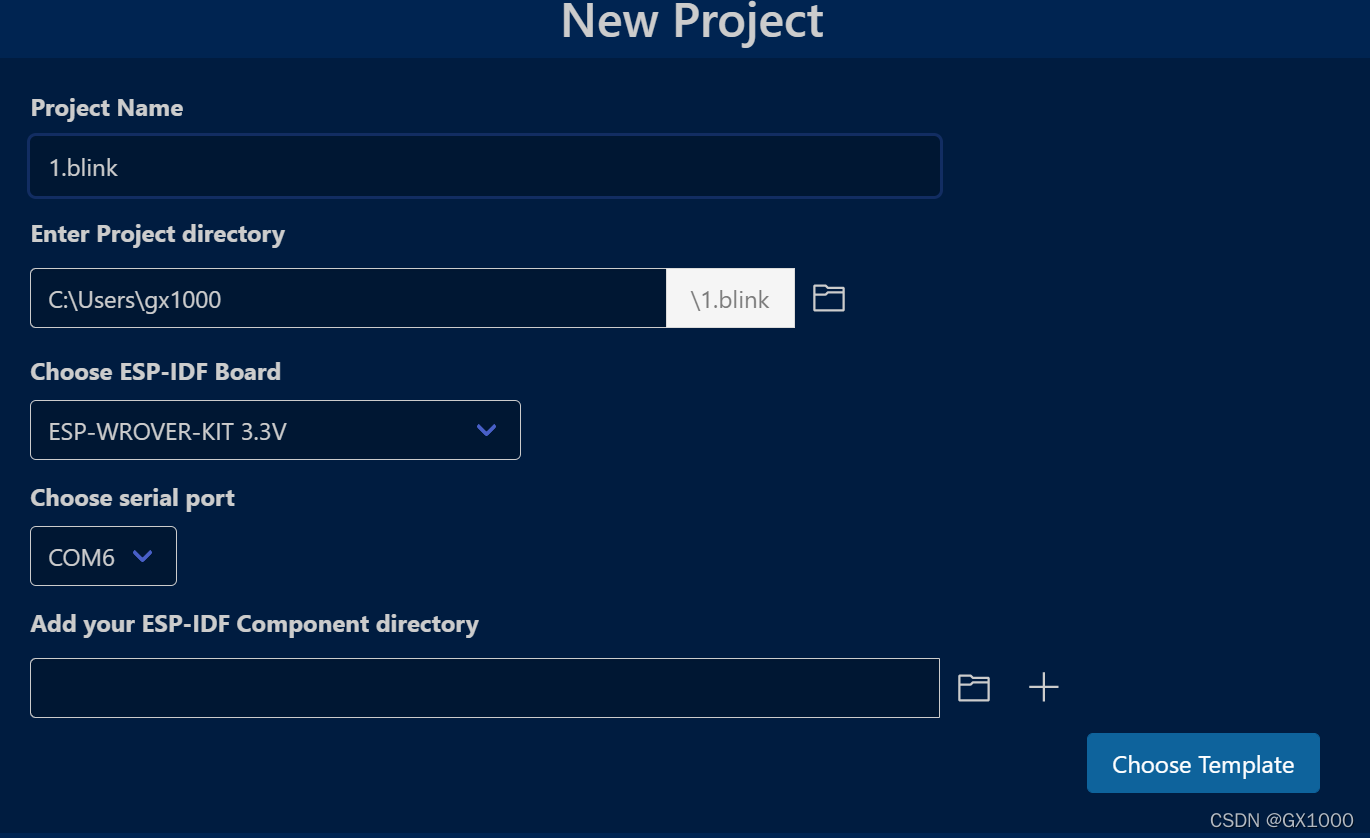This screenshot has width=1370, height=838.
Task: Open the COM6 serial port dropdown
Action: (103, 556)
